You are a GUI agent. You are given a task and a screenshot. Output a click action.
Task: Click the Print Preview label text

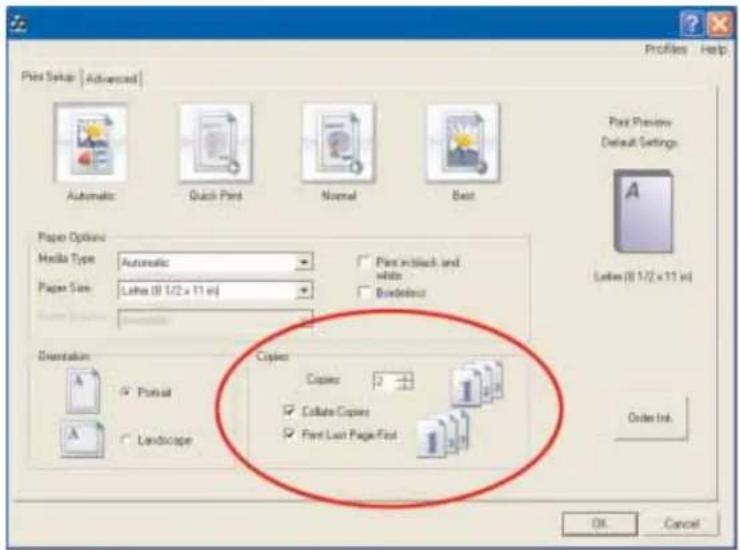639,122
